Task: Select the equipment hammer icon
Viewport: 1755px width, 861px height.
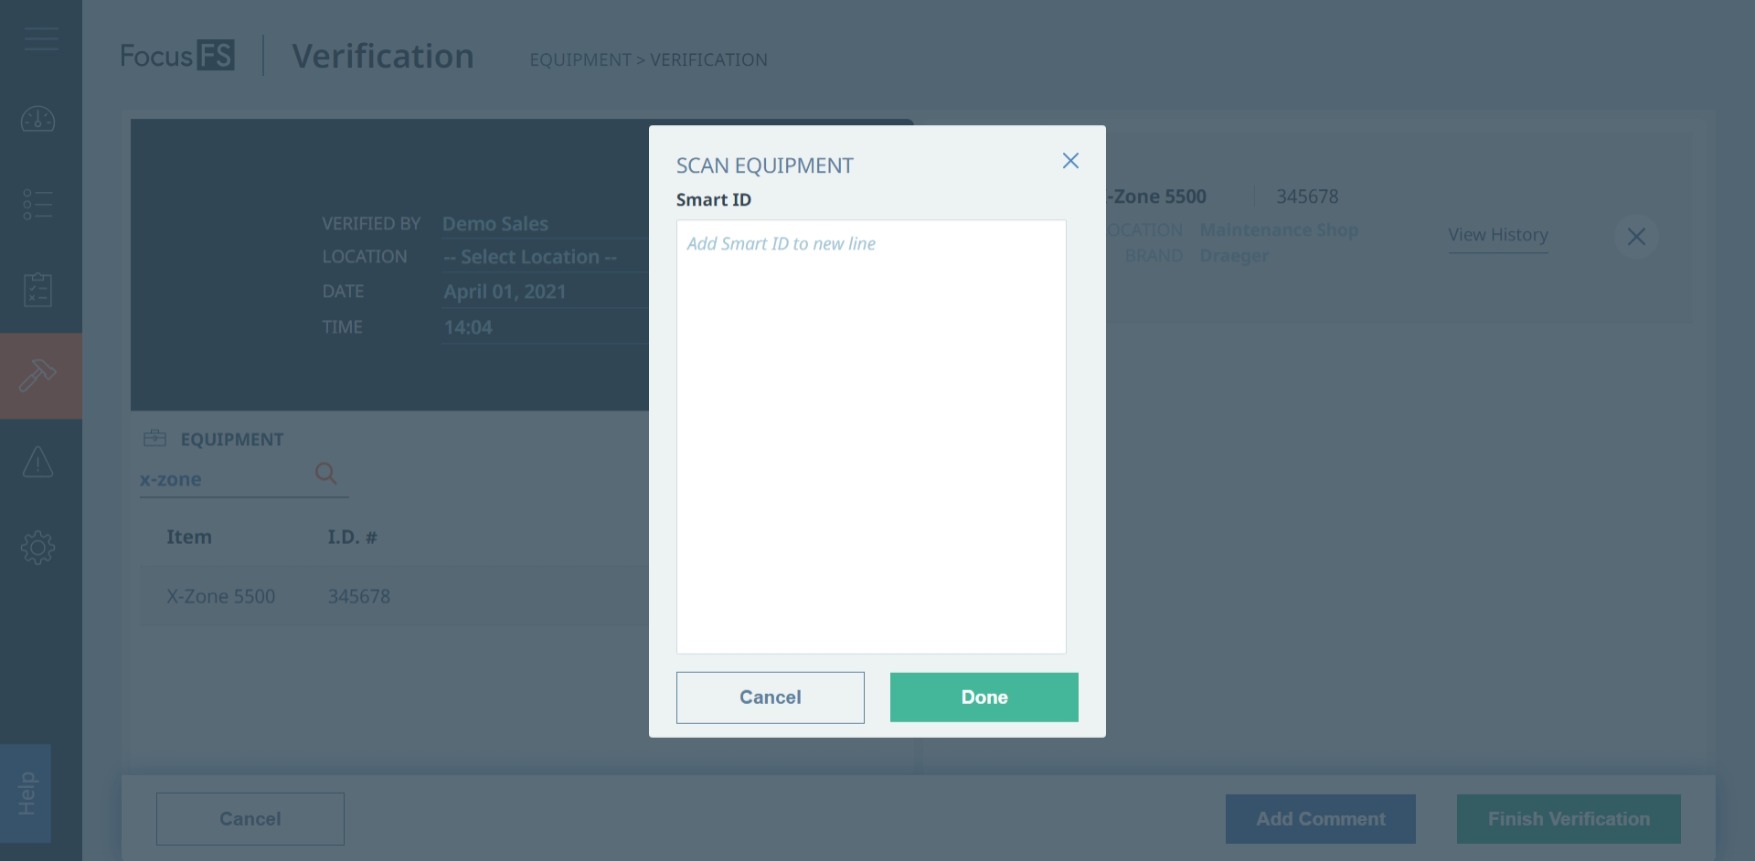Action: (38, 376)
